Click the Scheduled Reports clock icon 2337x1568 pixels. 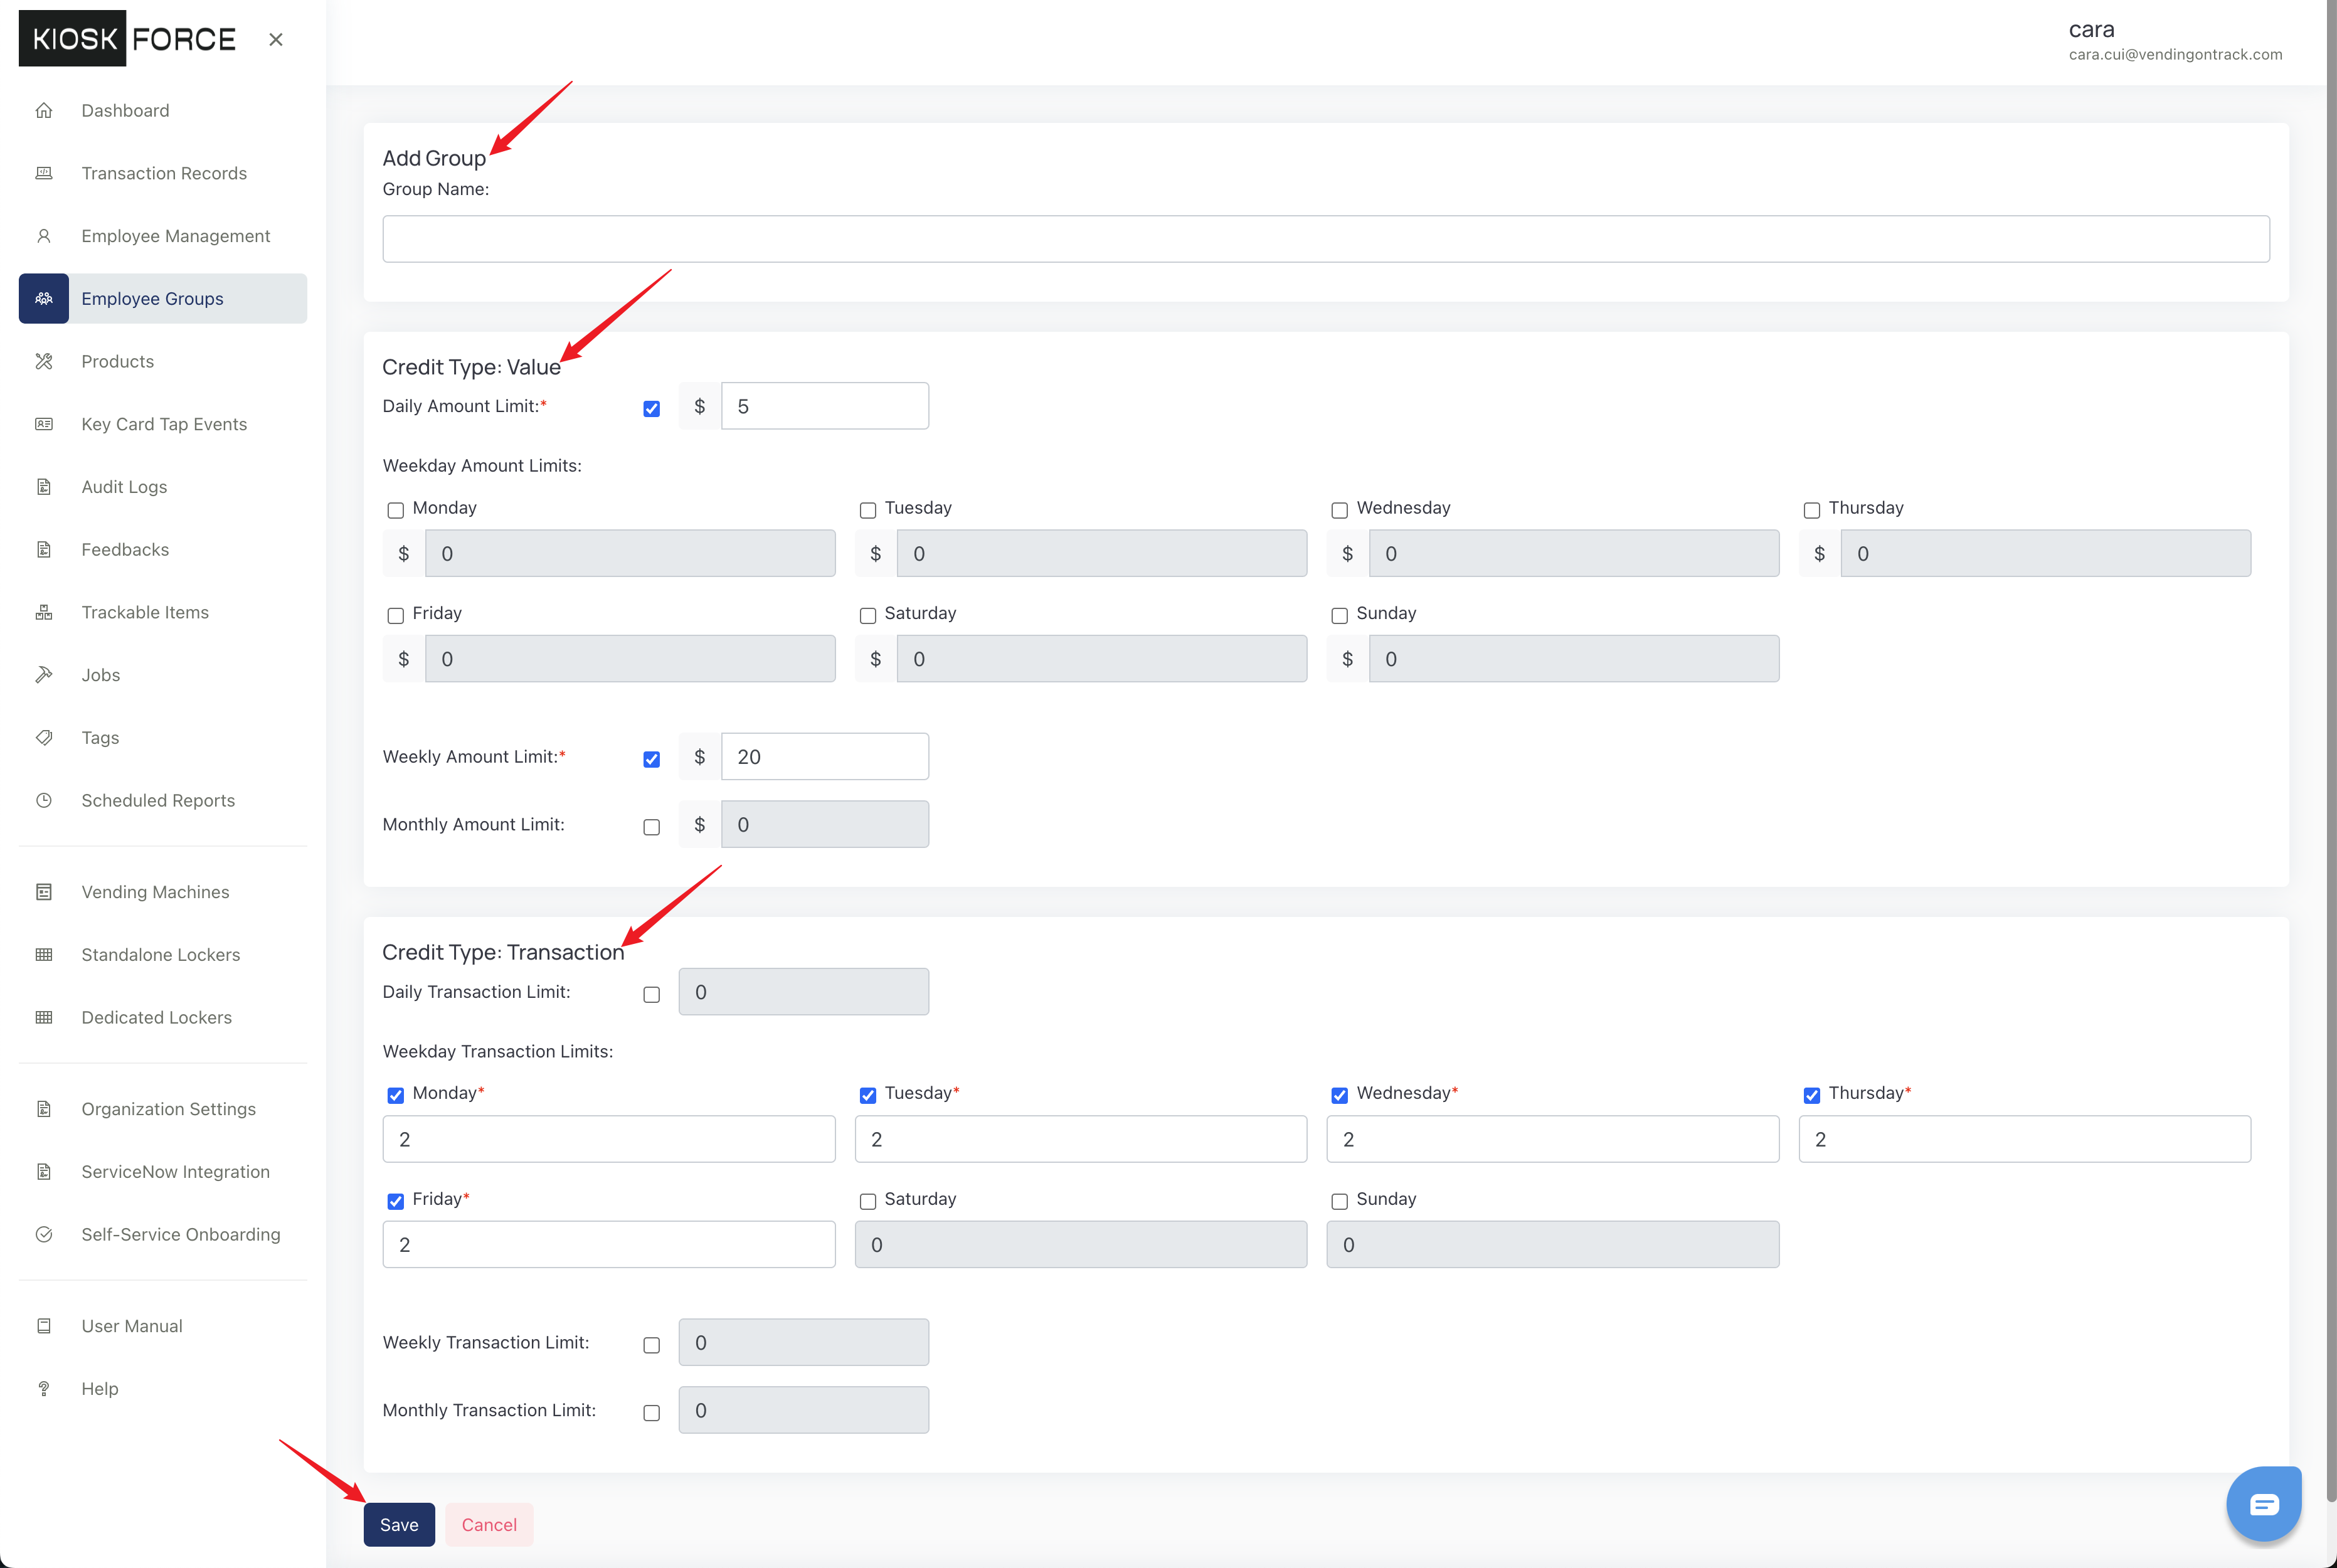pos(44,800)
